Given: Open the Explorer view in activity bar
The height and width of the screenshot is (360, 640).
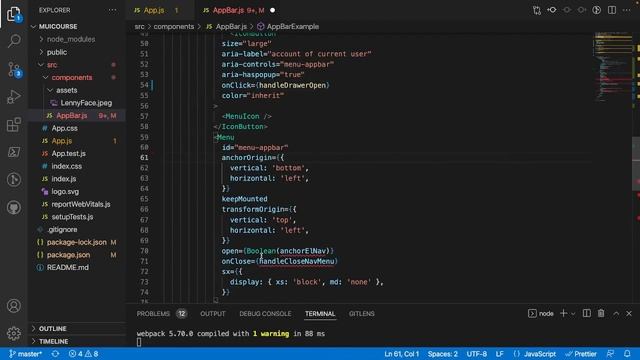Looking at the screenshot, I should click(x=14, y=14).
